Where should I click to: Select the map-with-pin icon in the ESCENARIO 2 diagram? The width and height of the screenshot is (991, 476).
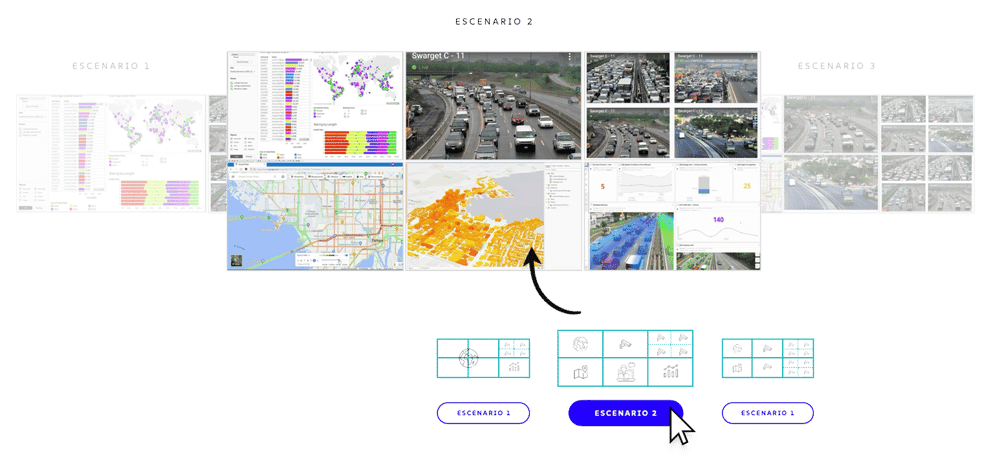pos(580,372)
